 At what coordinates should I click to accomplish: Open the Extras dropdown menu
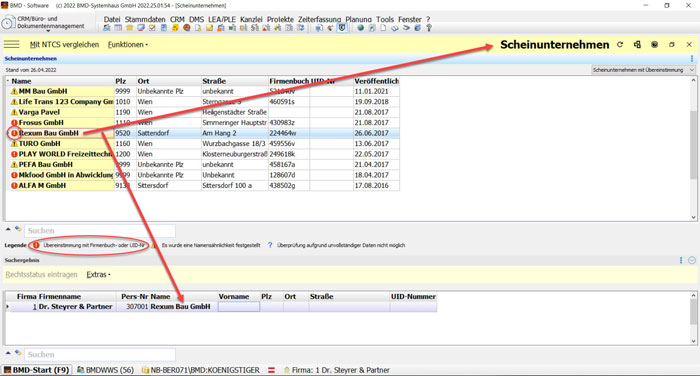coord(98,275)
